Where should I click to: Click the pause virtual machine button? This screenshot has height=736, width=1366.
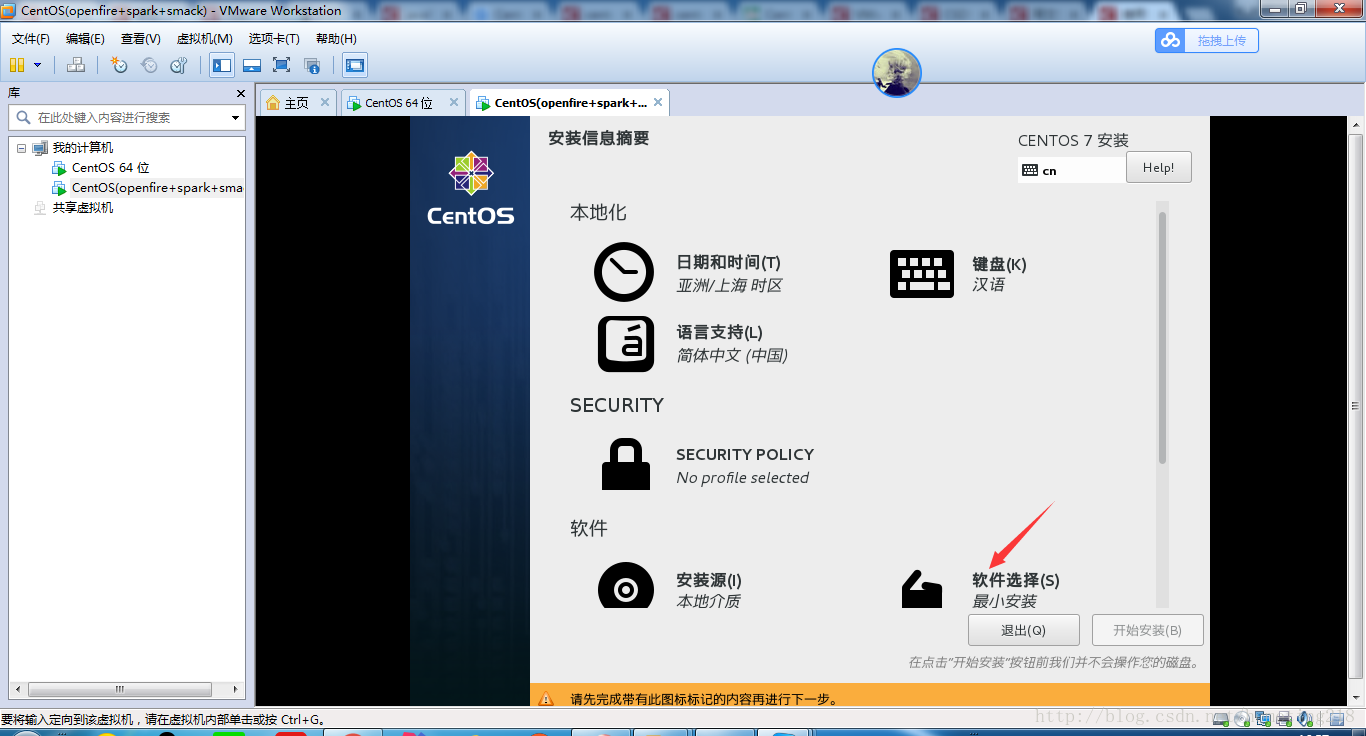(17, 65)
